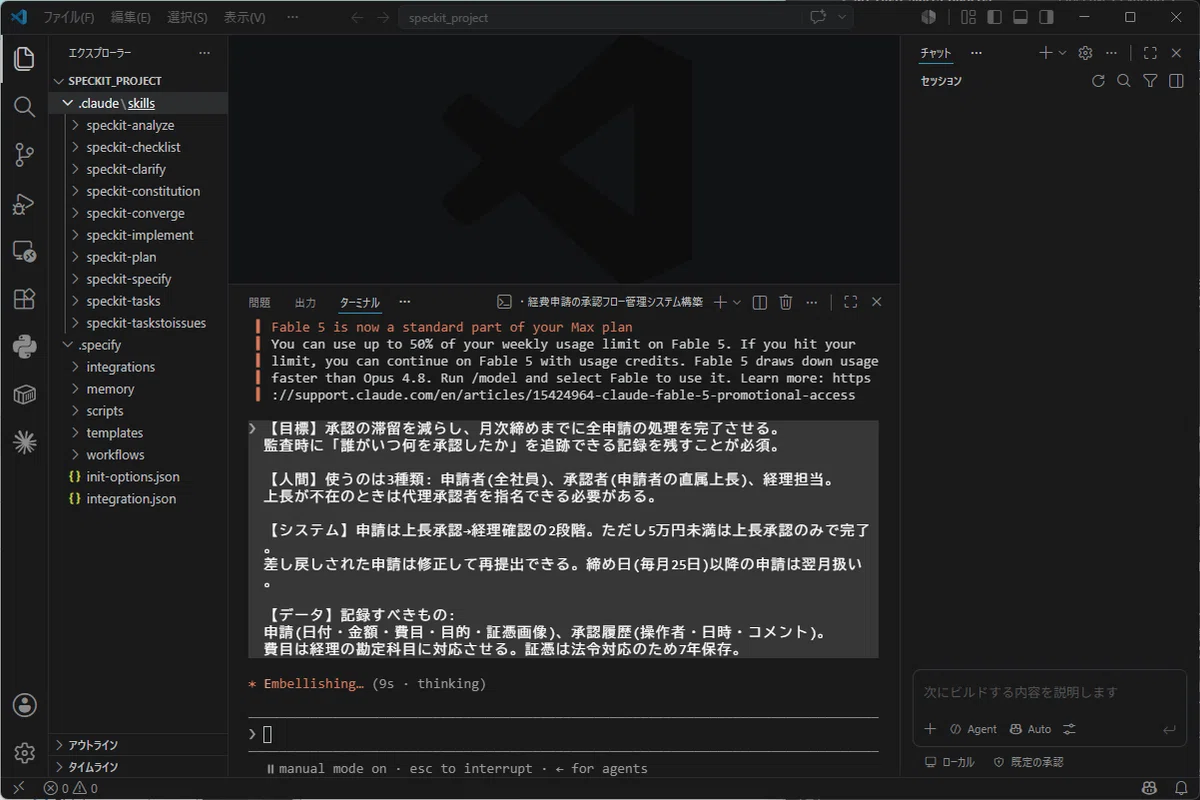The image size is (1200, 800).
Task: Open the Manage gear in activity bar
Action: (24, 752)
